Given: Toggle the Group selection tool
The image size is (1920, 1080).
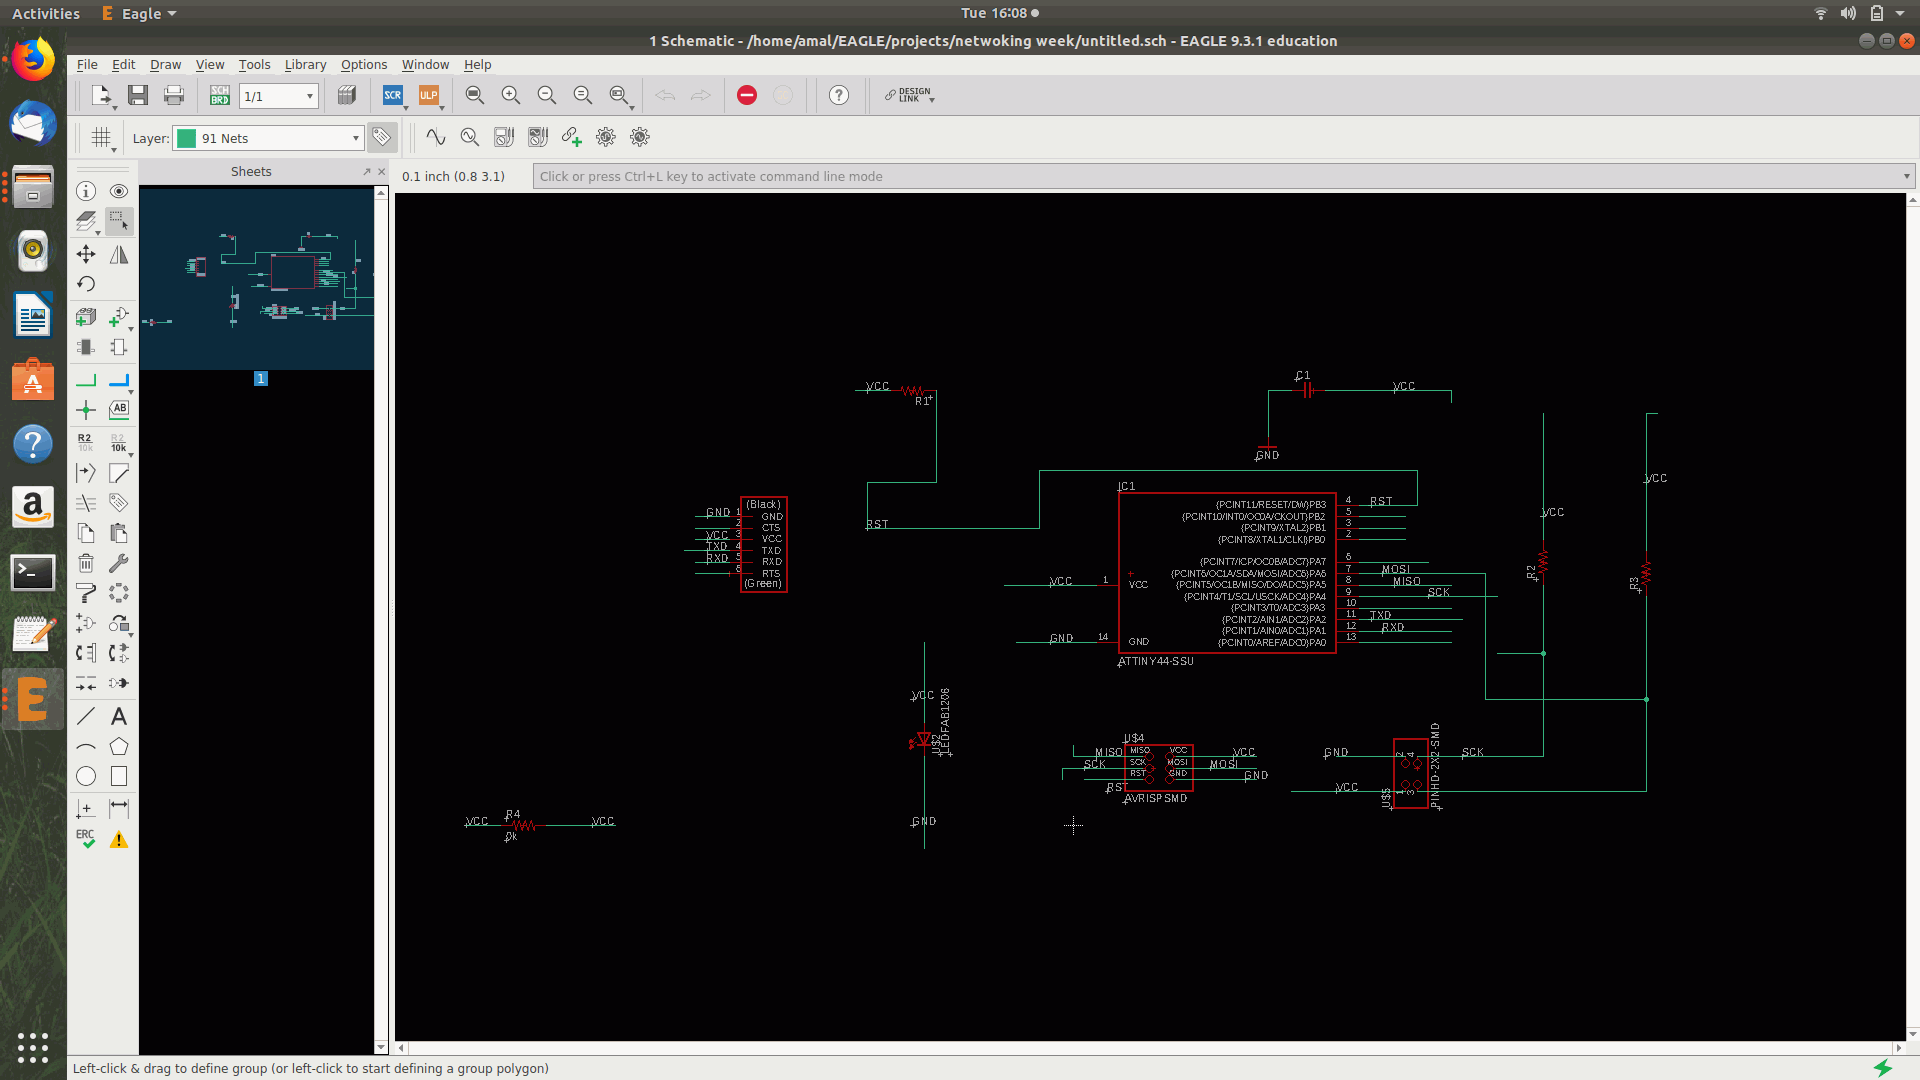Looking at the screenshot, I should (119, 219).
